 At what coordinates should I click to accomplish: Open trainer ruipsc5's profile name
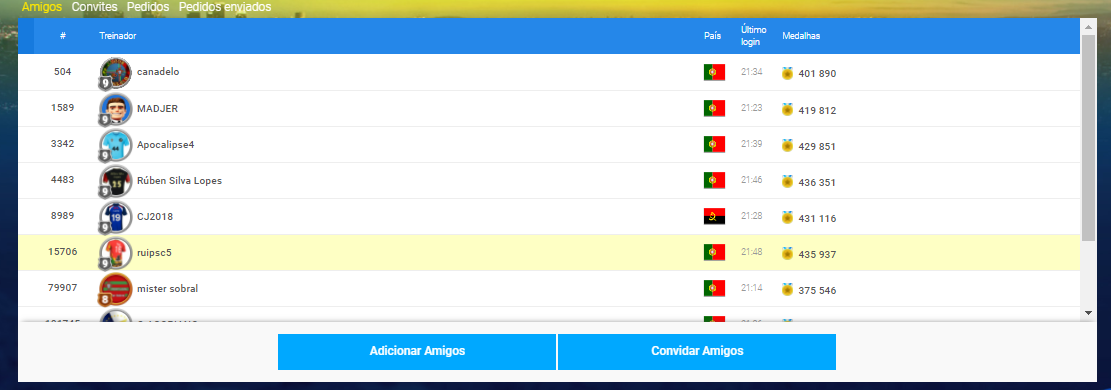154,252
